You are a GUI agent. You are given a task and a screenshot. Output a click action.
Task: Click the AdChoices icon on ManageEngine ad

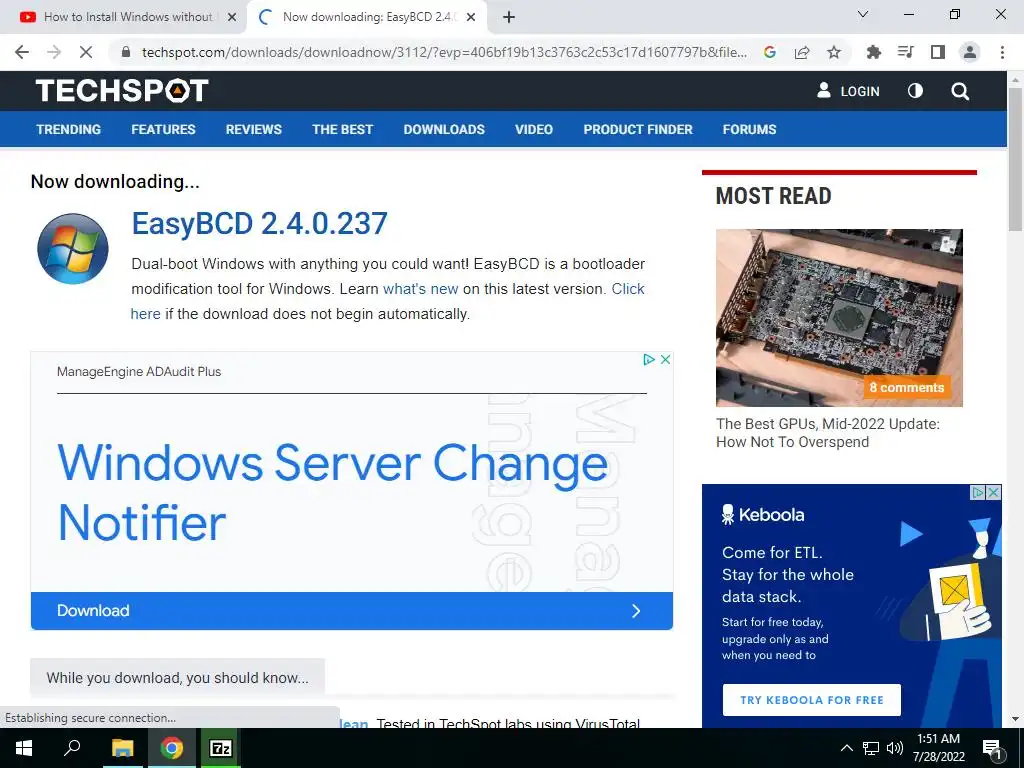pyautogui.click(x=649, y=359)
